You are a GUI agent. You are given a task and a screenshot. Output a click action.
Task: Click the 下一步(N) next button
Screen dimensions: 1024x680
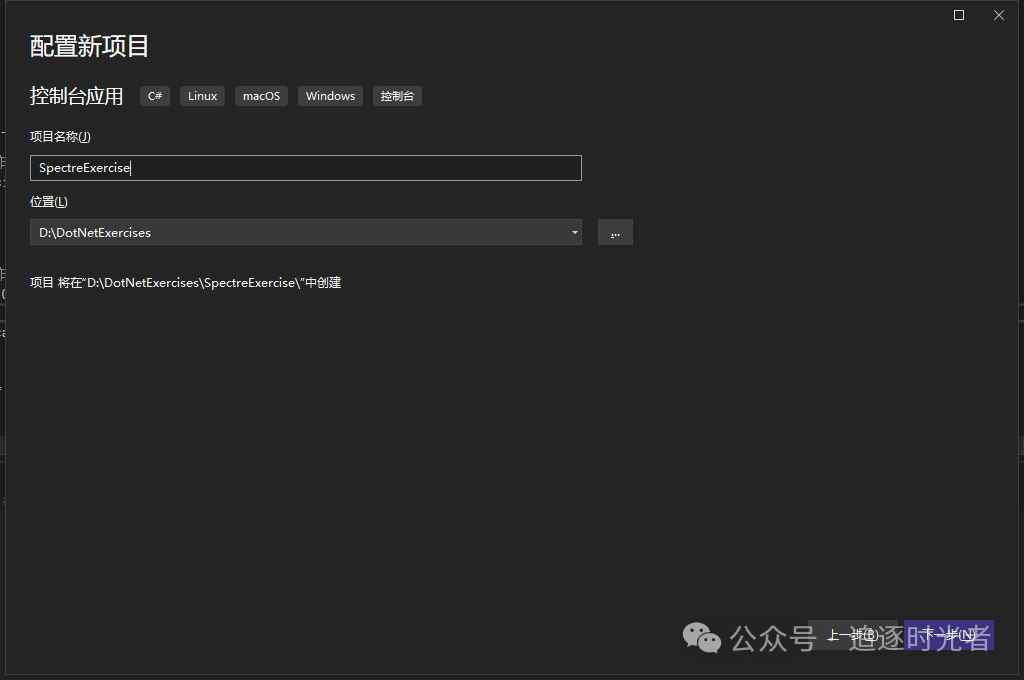pos(946,634)
